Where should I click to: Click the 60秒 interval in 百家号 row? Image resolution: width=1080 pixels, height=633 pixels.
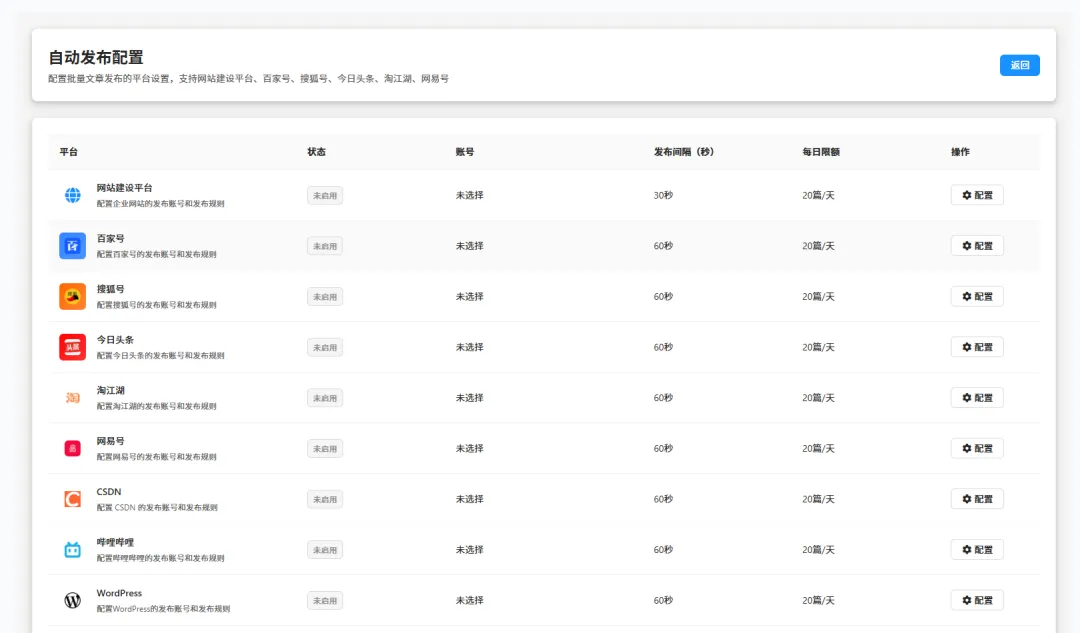pos(663,246)
